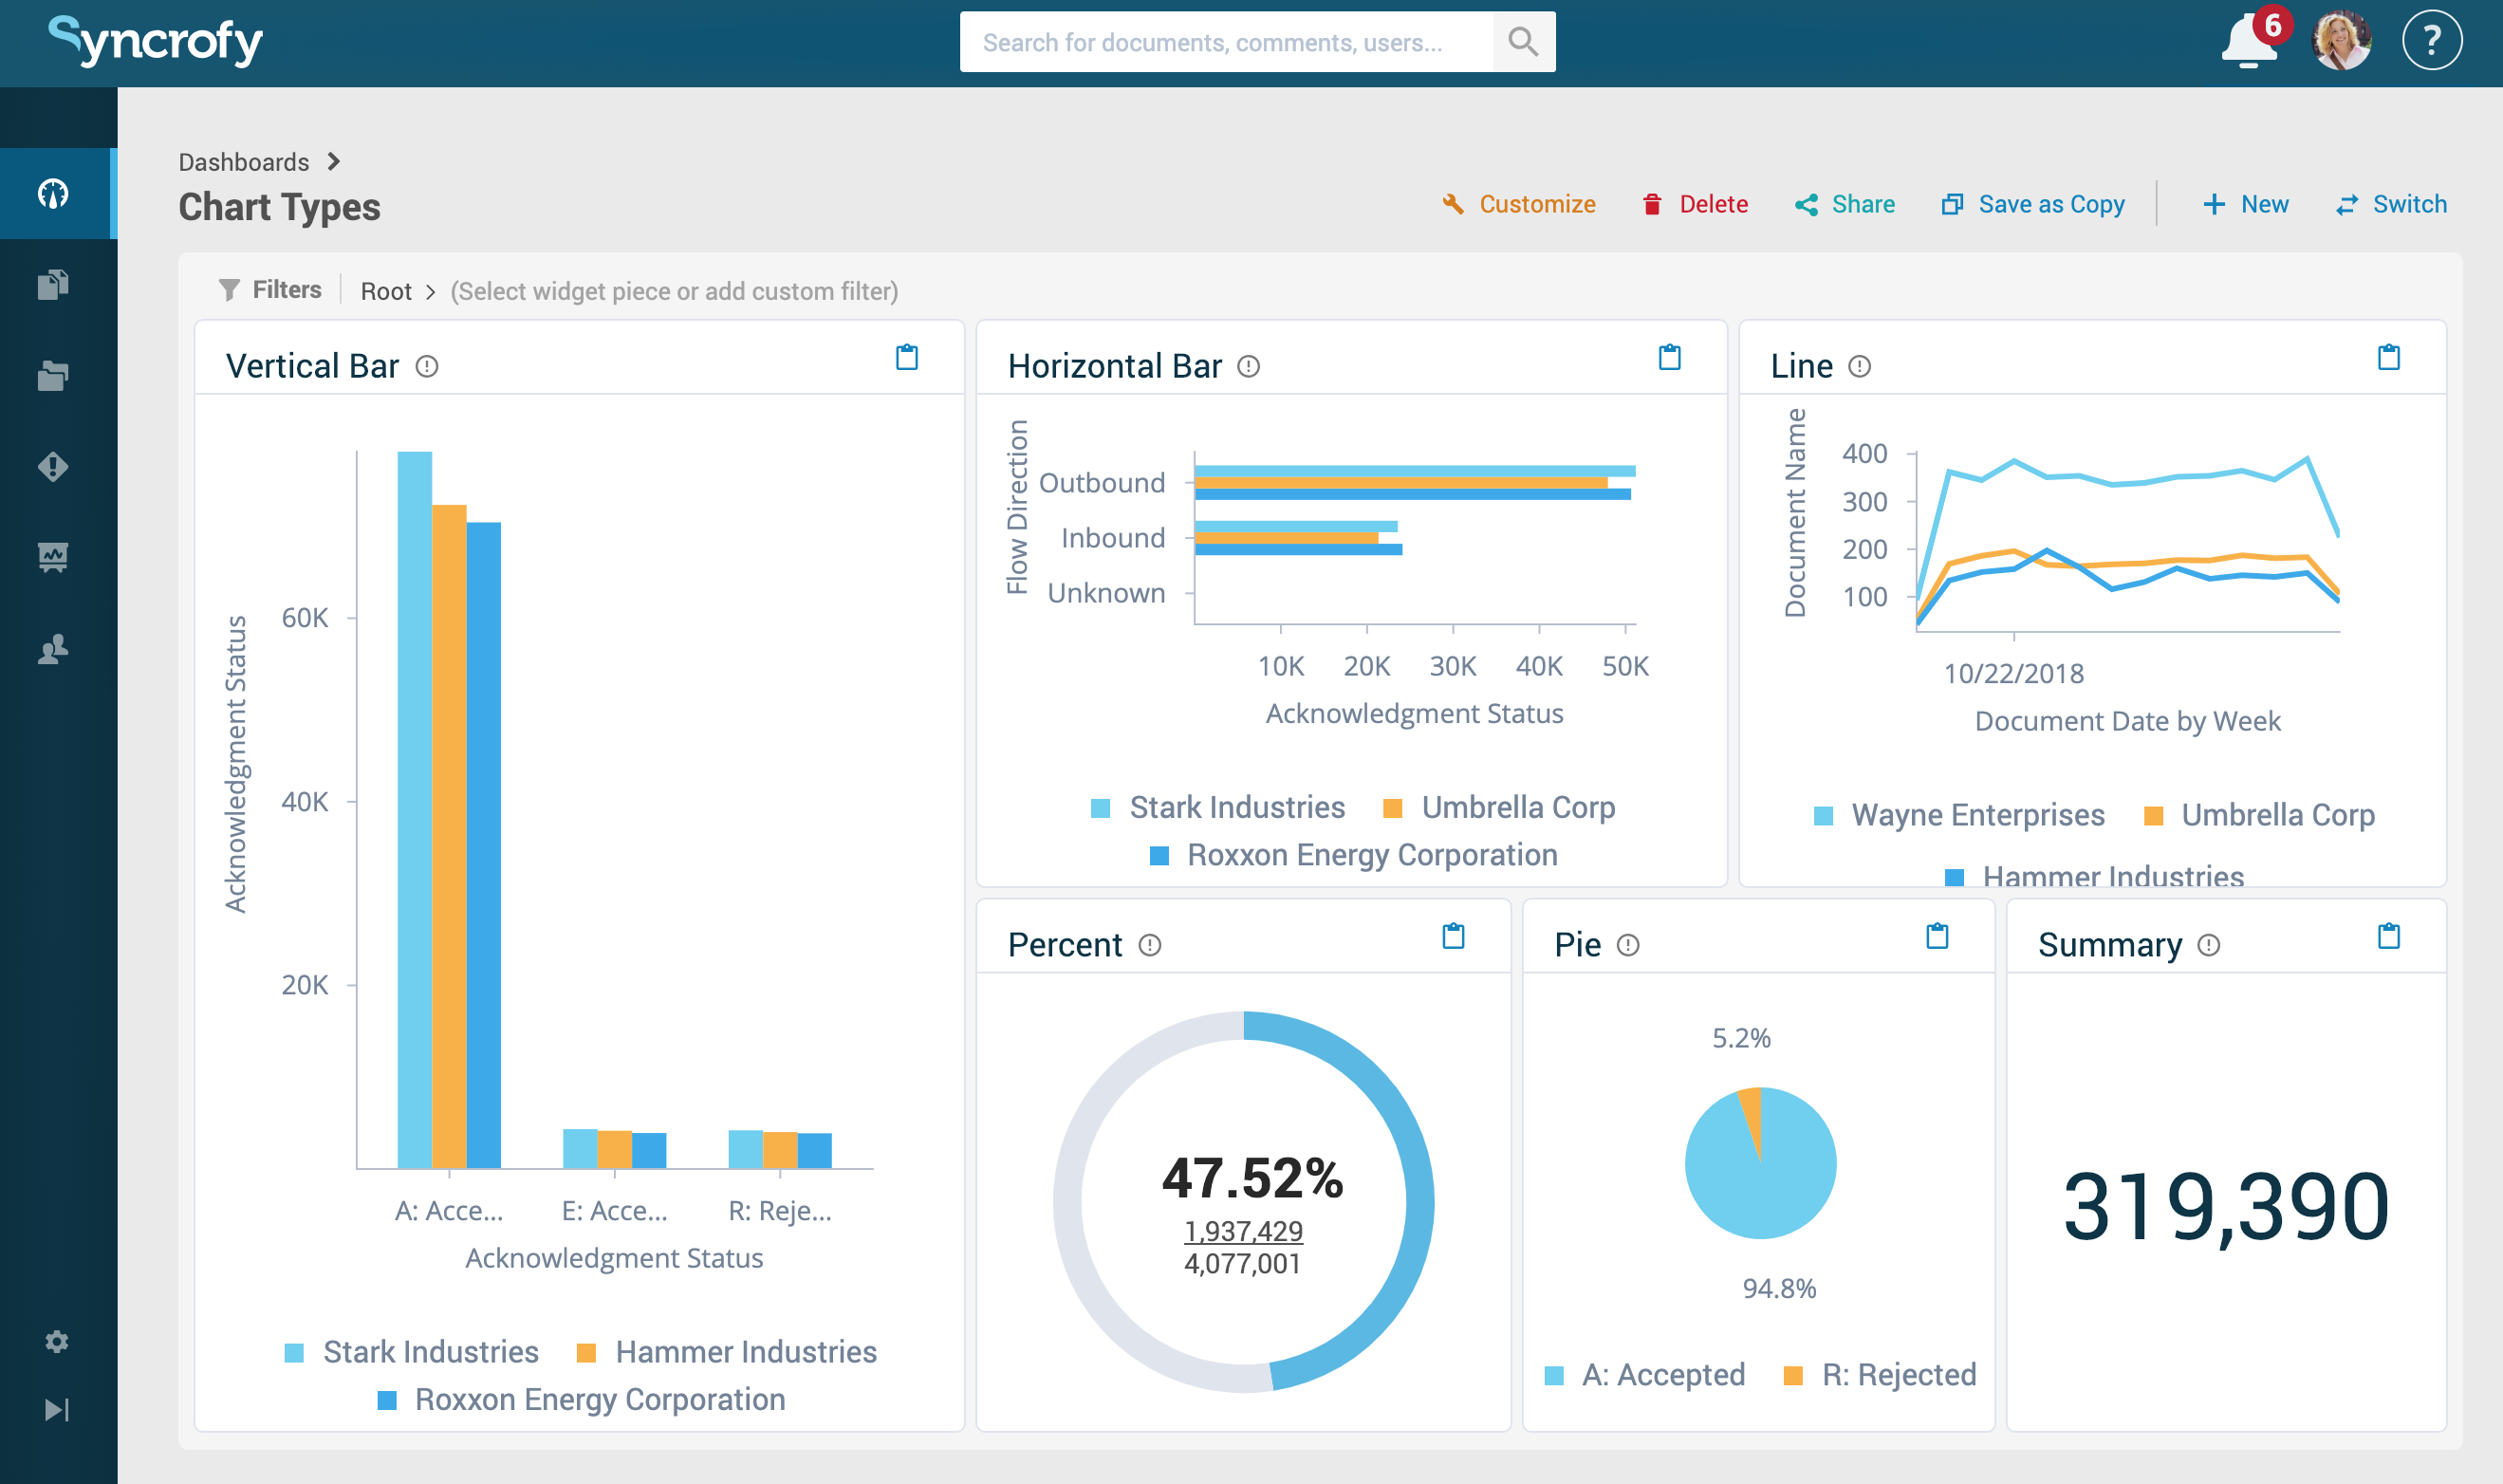Click clipboard icon on Vertical Bar widget
This screenshot has width=2503, height=1484.
(x=906, y=358)
